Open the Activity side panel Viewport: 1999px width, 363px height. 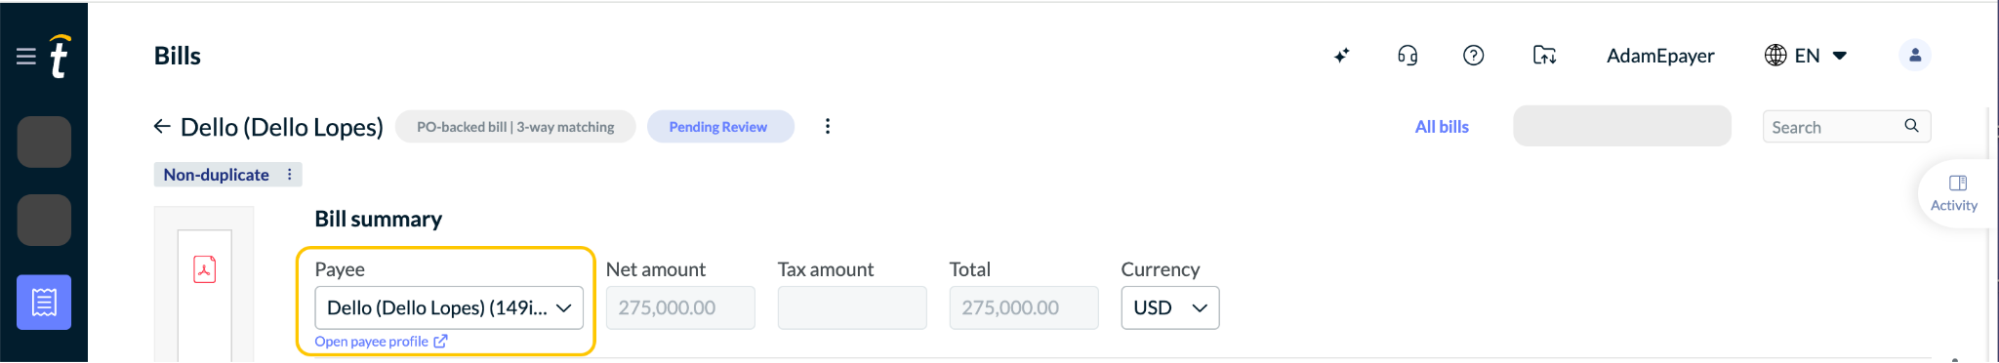(x=1953, y=193)
